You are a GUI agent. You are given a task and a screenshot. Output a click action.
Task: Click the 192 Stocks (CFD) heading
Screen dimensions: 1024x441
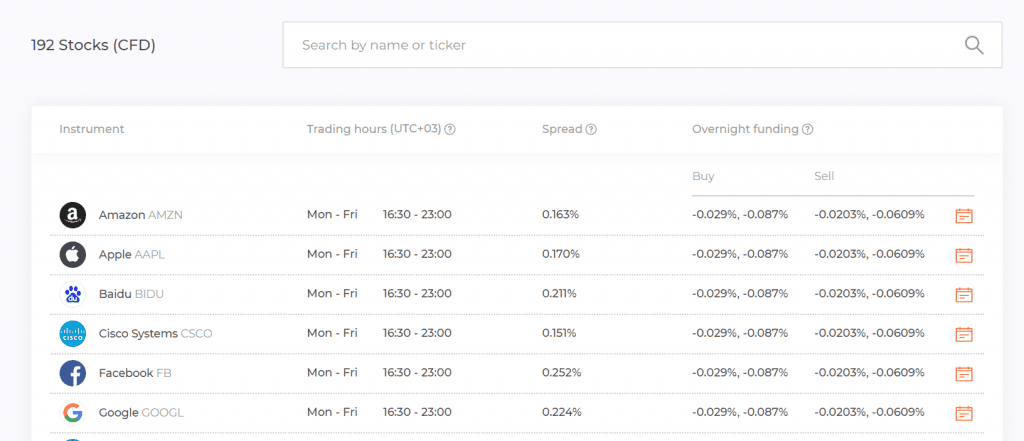pyautogui.click(x=93, y=46)
